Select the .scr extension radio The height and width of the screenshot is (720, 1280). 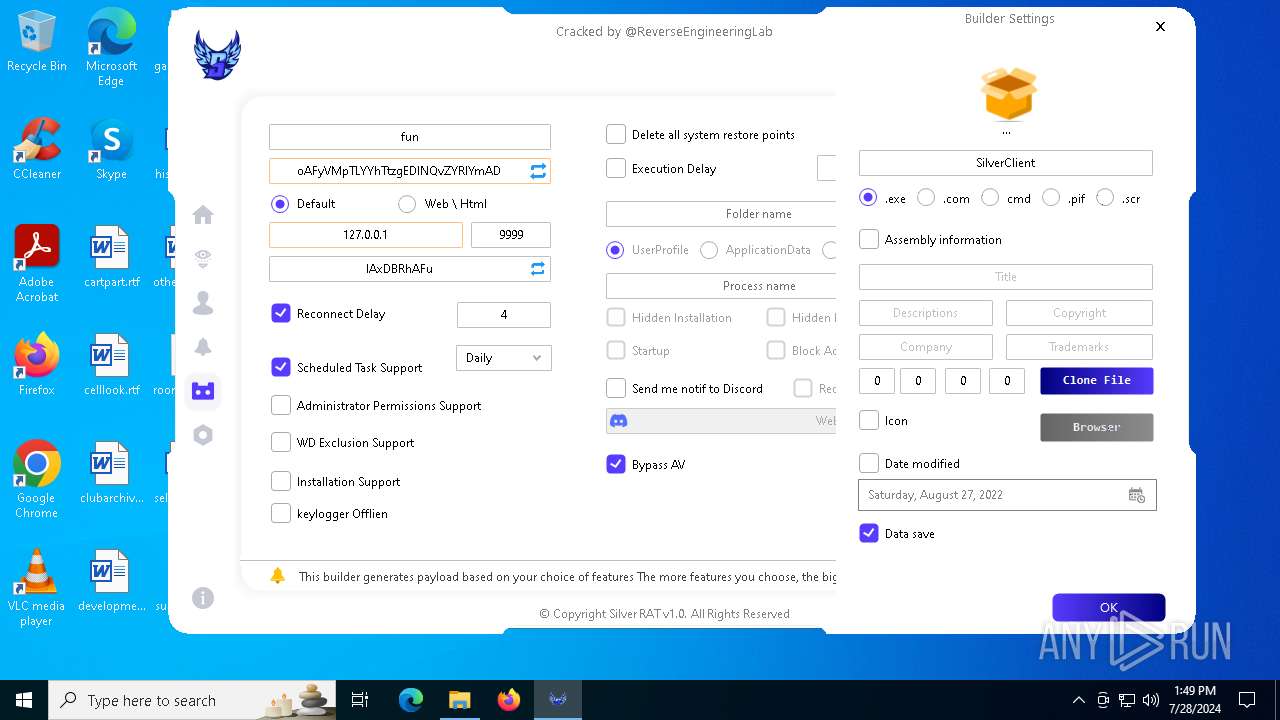tap(1105, 198)
